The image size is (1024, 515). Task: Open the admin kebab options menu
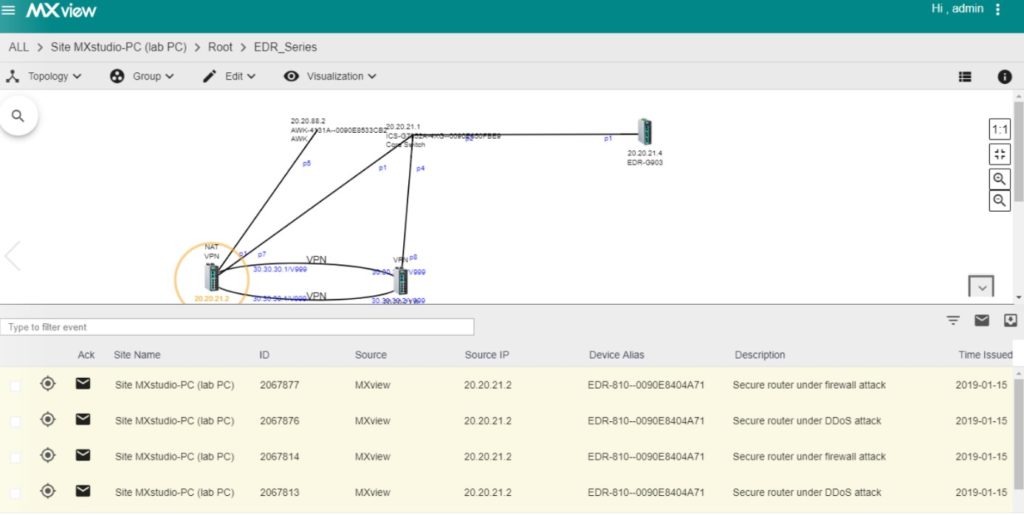tap(997, 10)
